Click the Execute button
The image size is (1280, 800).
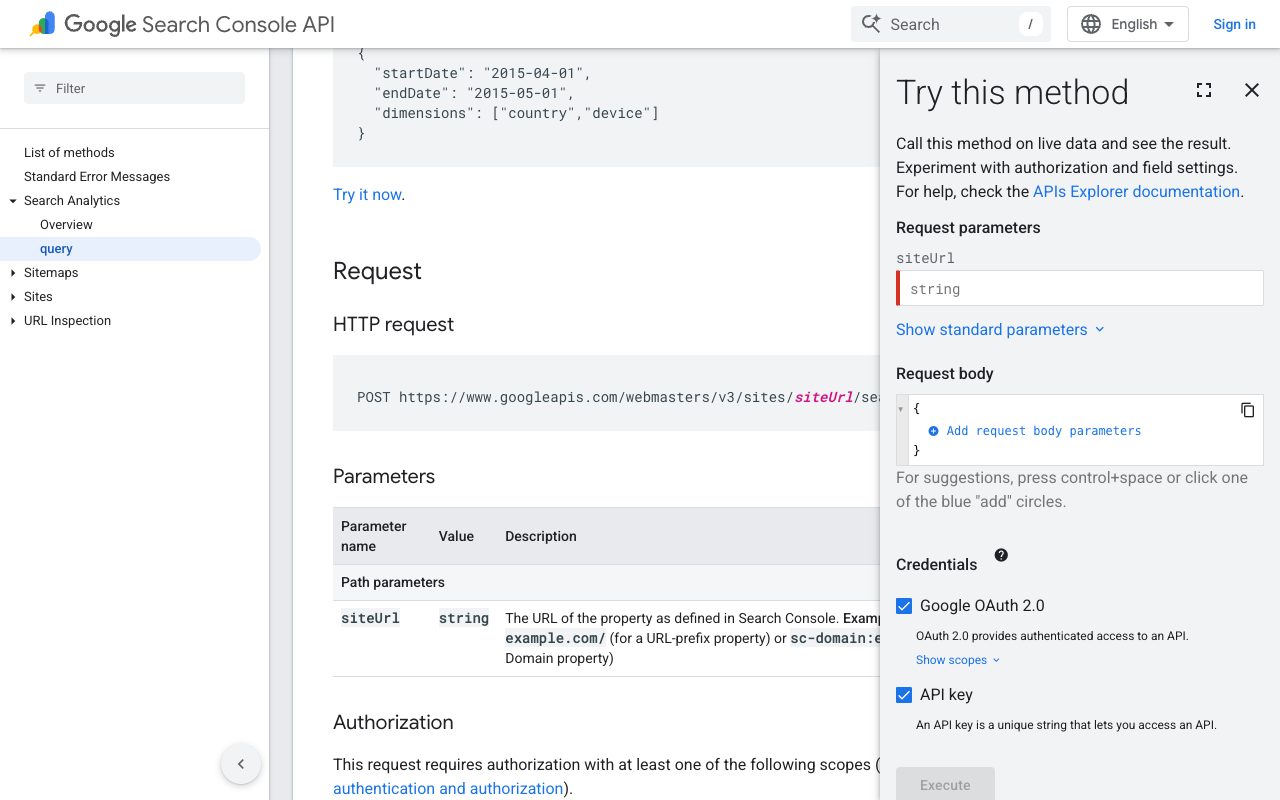point(945,784)
